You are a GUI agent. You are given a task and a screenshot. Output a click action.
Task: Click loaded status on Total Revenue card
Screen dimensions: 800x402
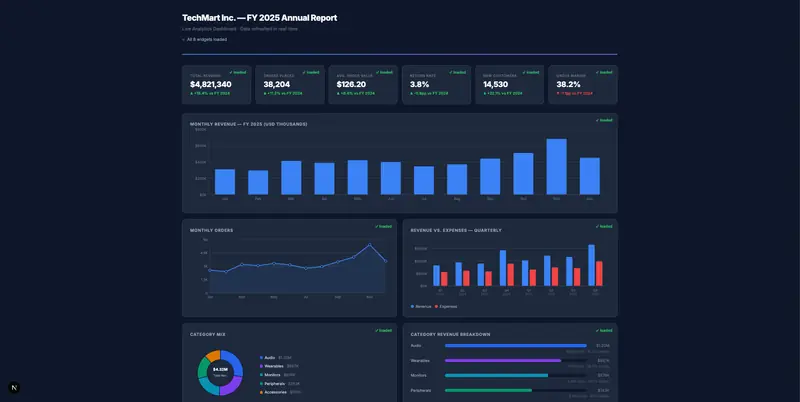coord(238,72)
